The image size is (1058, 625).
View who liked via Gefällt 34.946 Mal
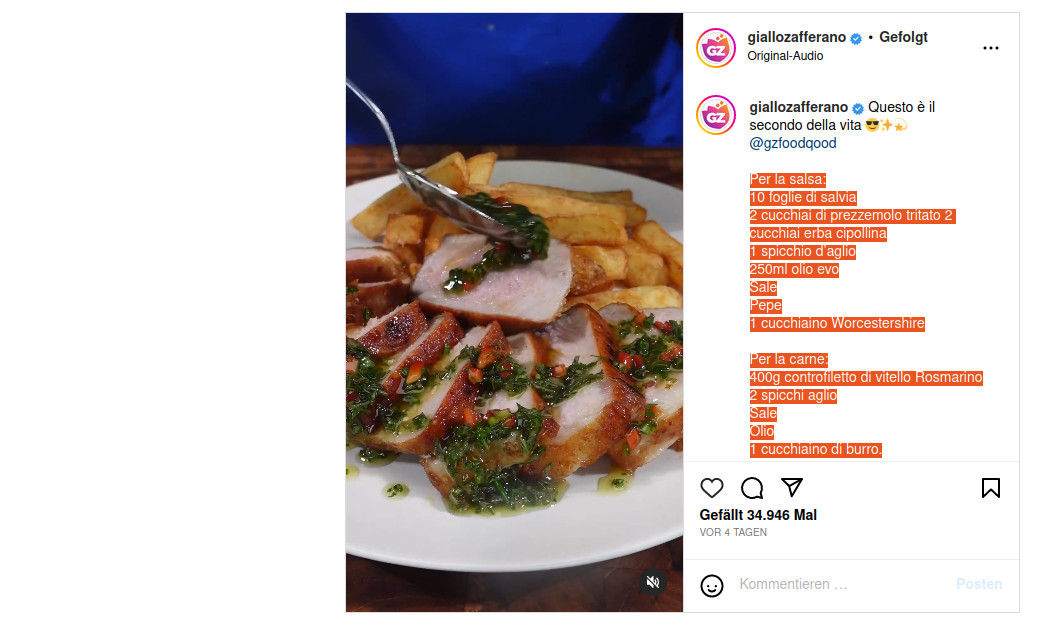pos(758,515)
